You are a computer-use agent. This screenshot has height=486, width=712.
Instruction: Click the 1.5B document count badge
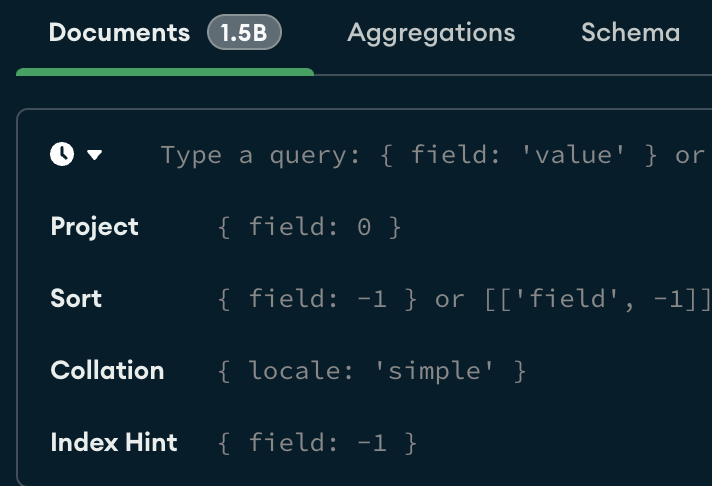pyautogui.click(x=244, y=33)
